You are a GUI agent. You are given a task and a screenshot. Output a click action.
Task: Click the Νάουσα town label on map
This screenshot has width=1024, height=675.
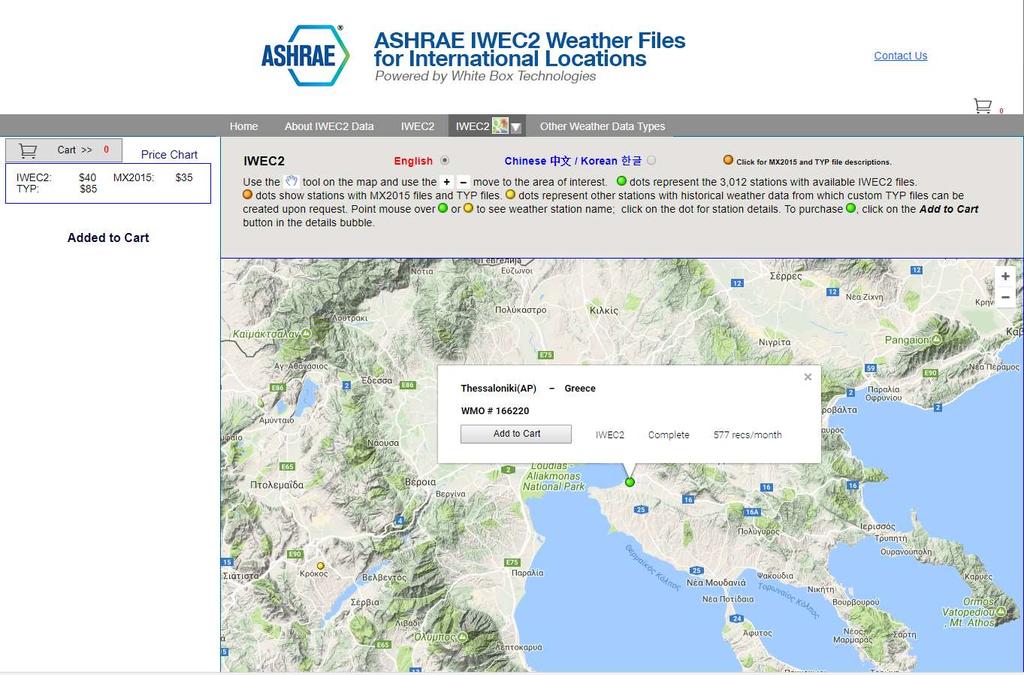tap(383, 443)
